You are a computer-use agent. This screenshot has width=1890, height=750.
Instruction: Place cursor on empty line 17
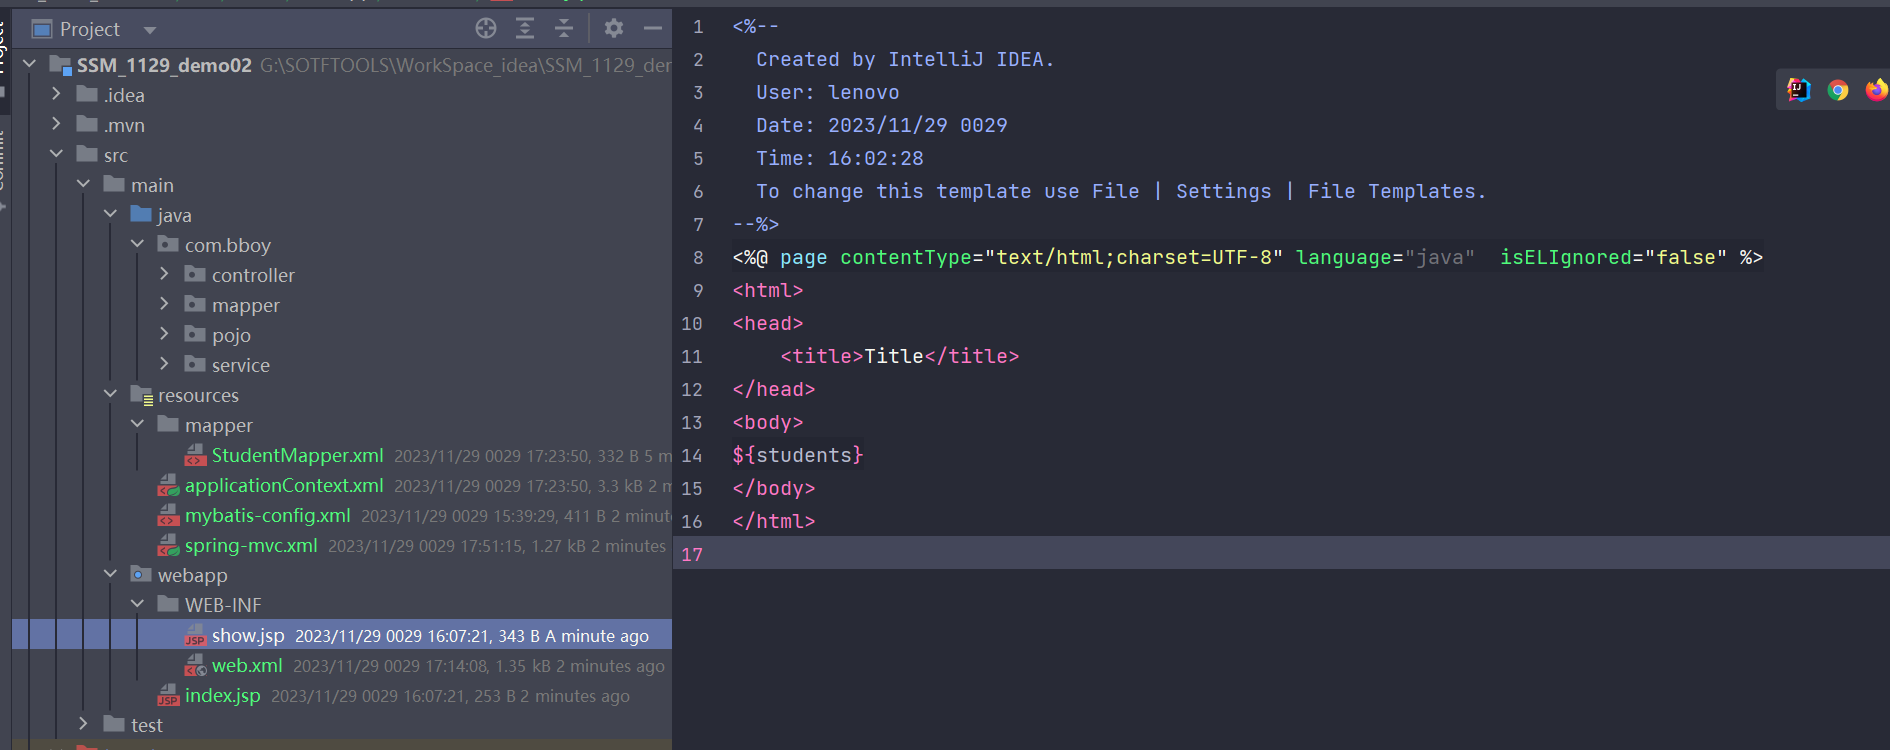1281,554
